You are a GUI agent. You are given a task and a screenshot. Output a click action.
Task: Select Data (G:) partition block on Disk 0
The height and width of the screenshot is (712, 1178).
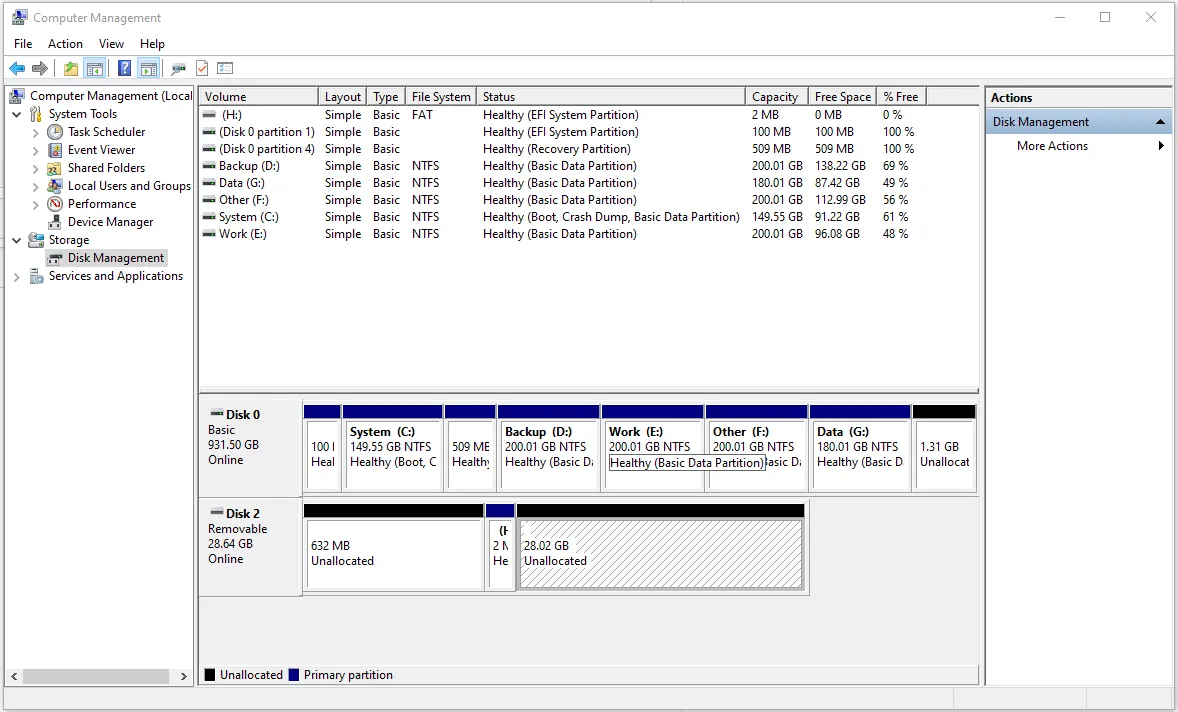click(x=860, y=448)
